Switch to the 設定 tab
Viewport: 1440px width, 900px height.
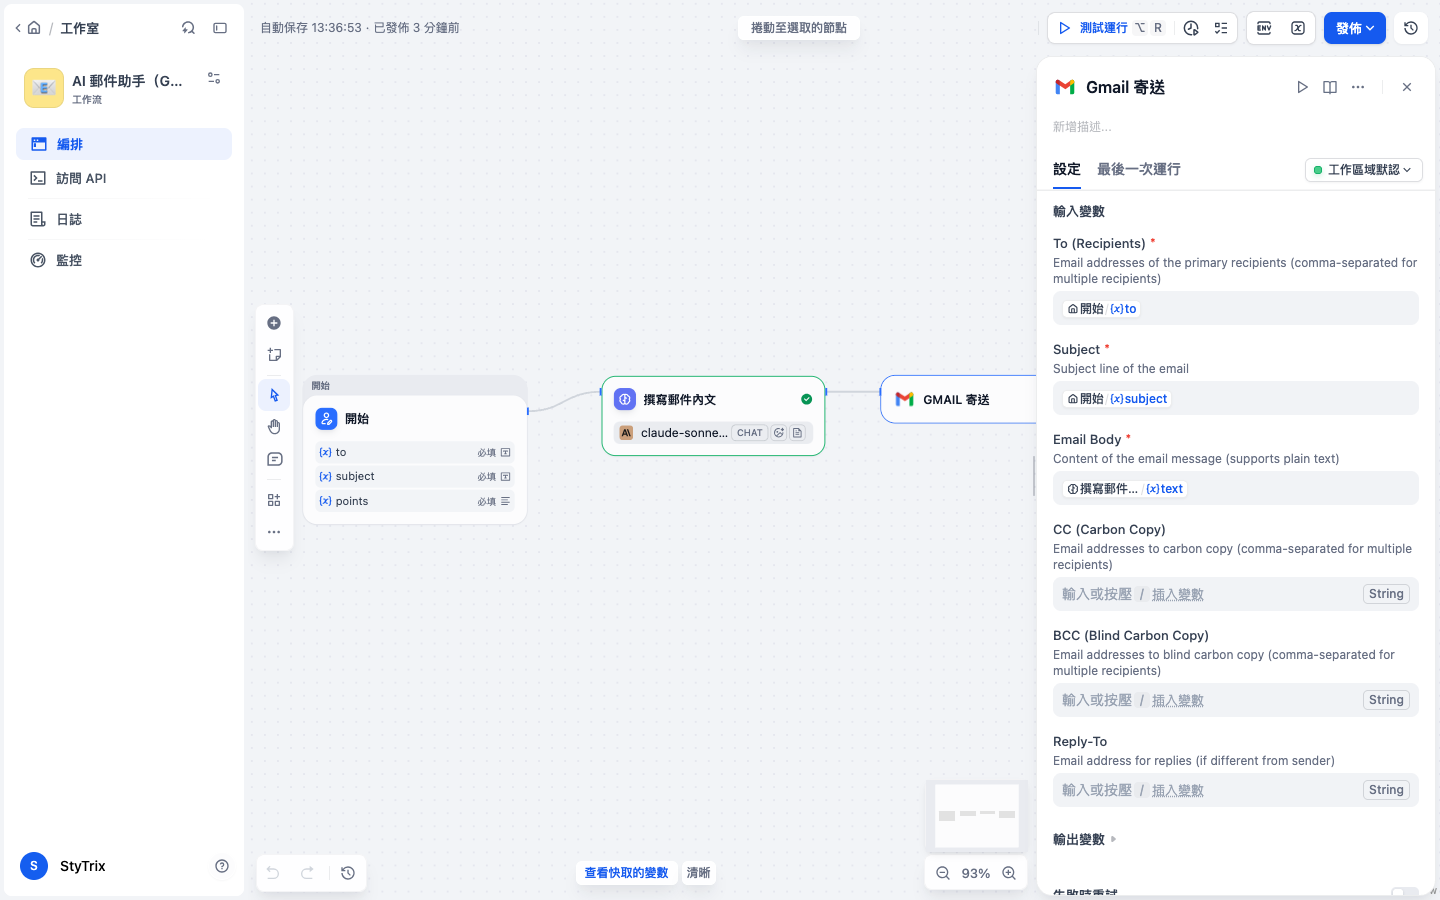[x=1067, y=169]
